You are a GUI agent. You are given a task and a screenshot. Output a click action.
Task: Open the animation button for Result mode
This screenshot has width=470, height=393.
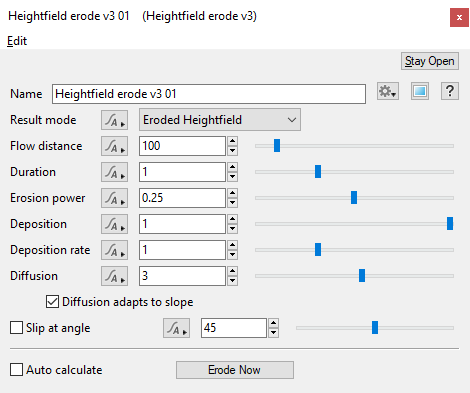click(114, 120)
